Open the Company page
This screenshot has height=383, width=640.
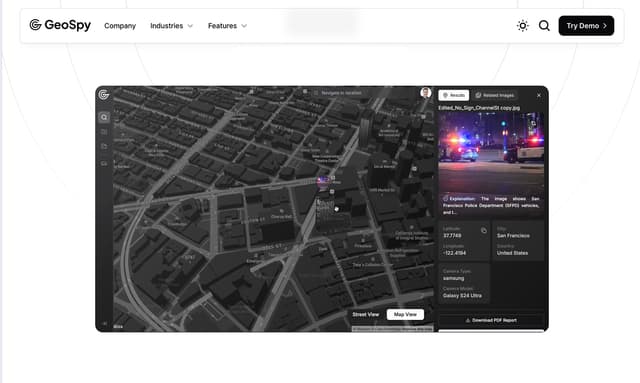coord(120,26)
